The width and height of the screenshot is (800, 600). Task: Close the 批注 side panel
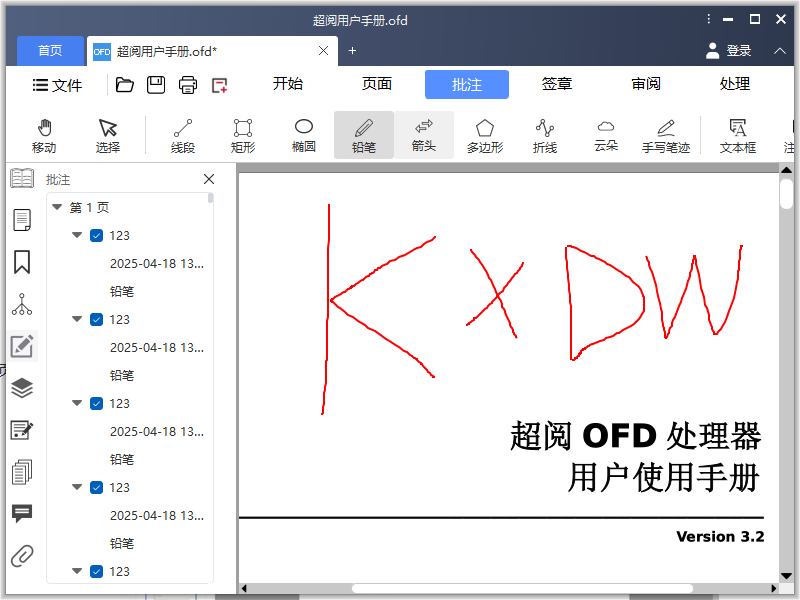click(209, 179)
